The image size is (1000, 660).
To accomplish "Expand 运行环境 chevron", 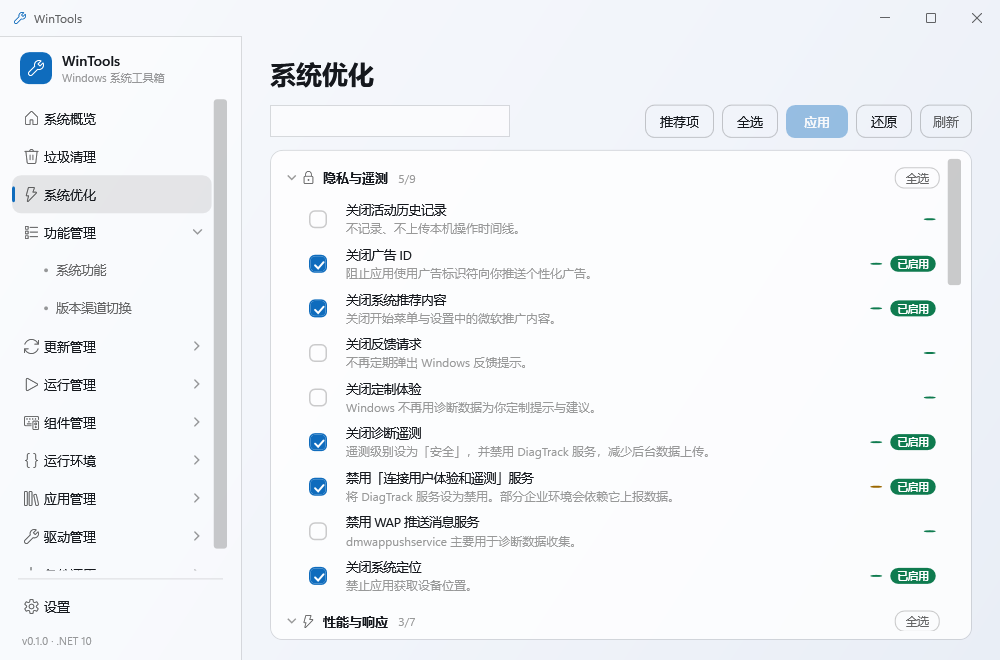I will (197, 460).
